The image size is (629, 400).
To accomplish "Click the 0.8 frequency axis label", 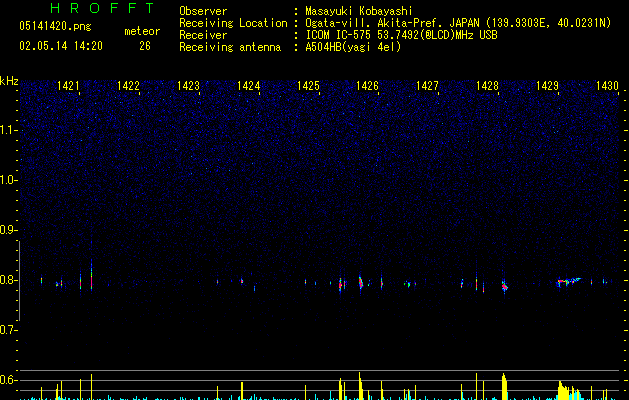I will click(8, 280).
